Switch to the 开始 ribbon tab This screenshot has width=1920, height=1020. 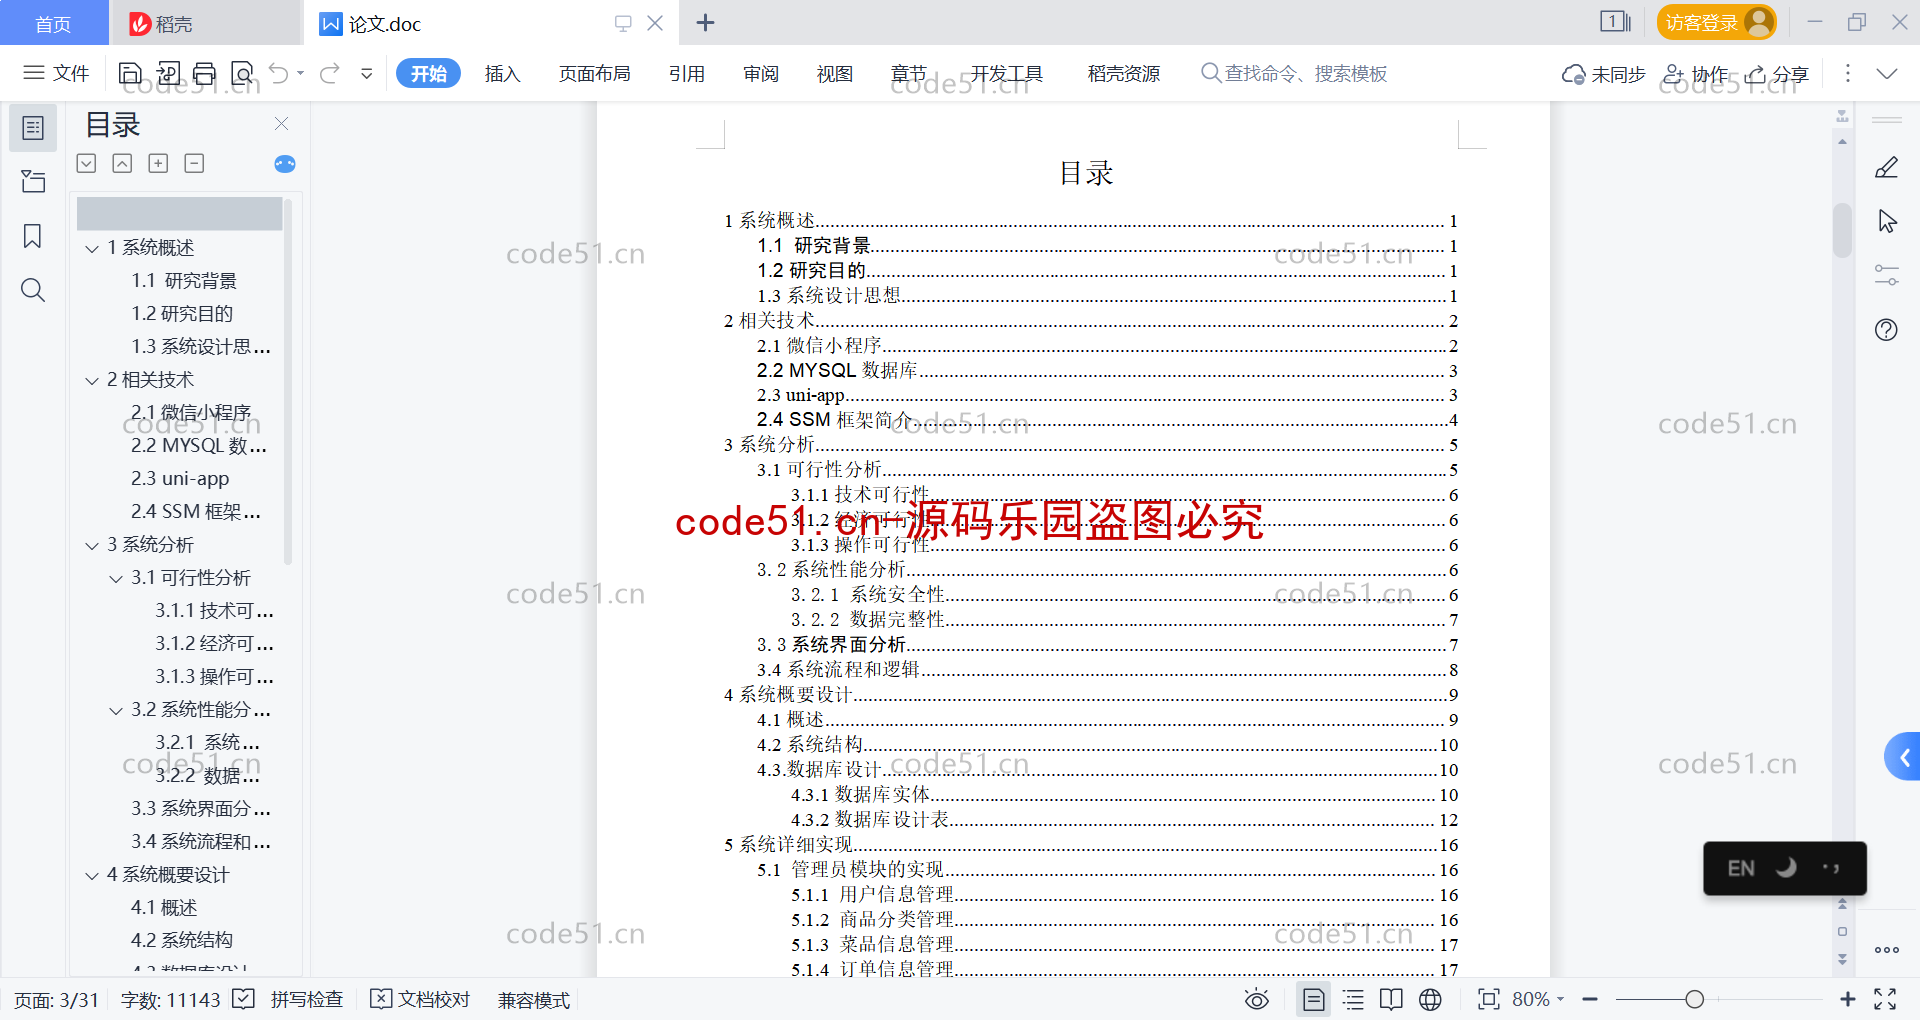click(428, 73)
